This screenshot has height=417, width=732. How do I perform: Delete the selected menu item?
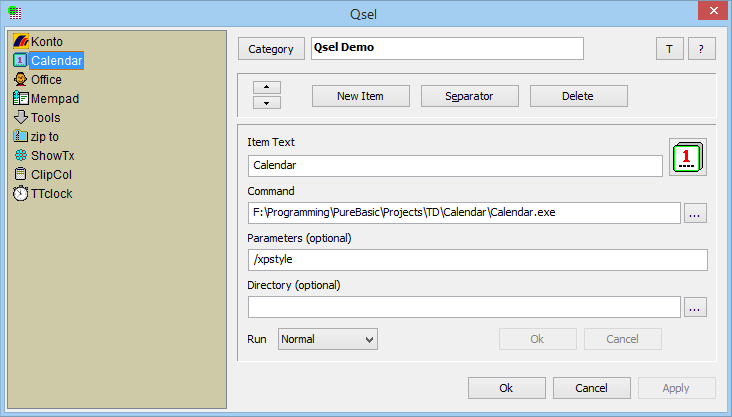(x=578, y=96)
